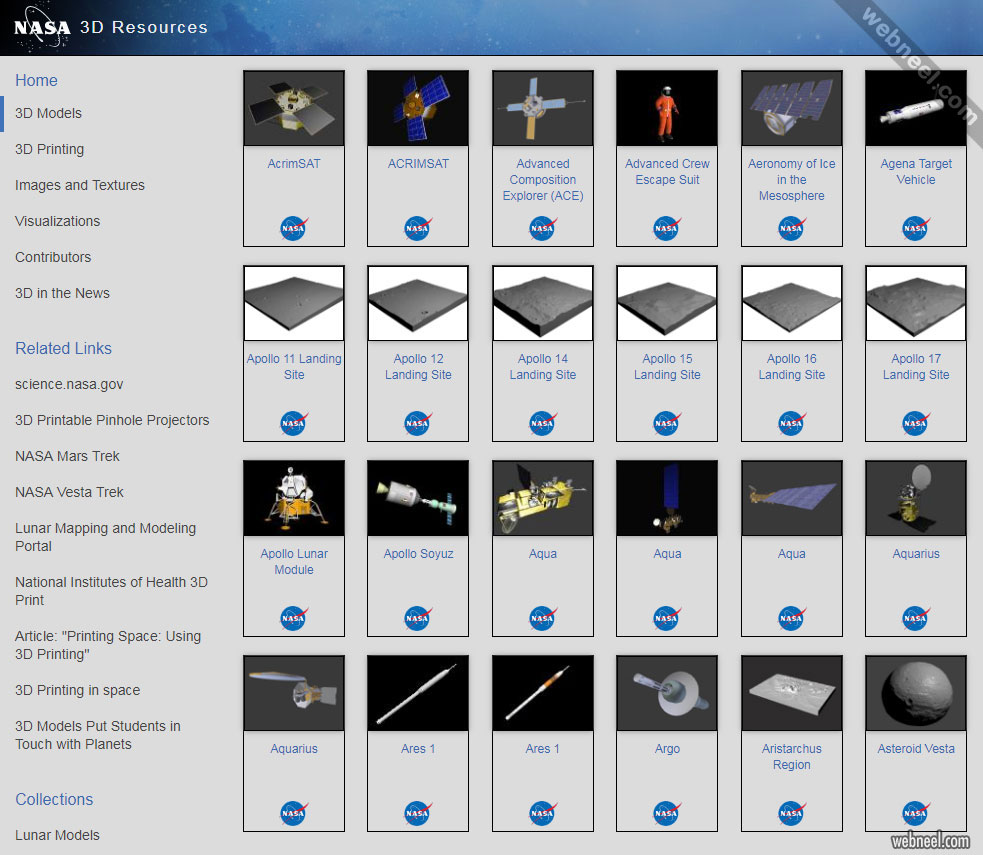Click NASA badge on Apollo Soyuz card

[x=418, y=618]
